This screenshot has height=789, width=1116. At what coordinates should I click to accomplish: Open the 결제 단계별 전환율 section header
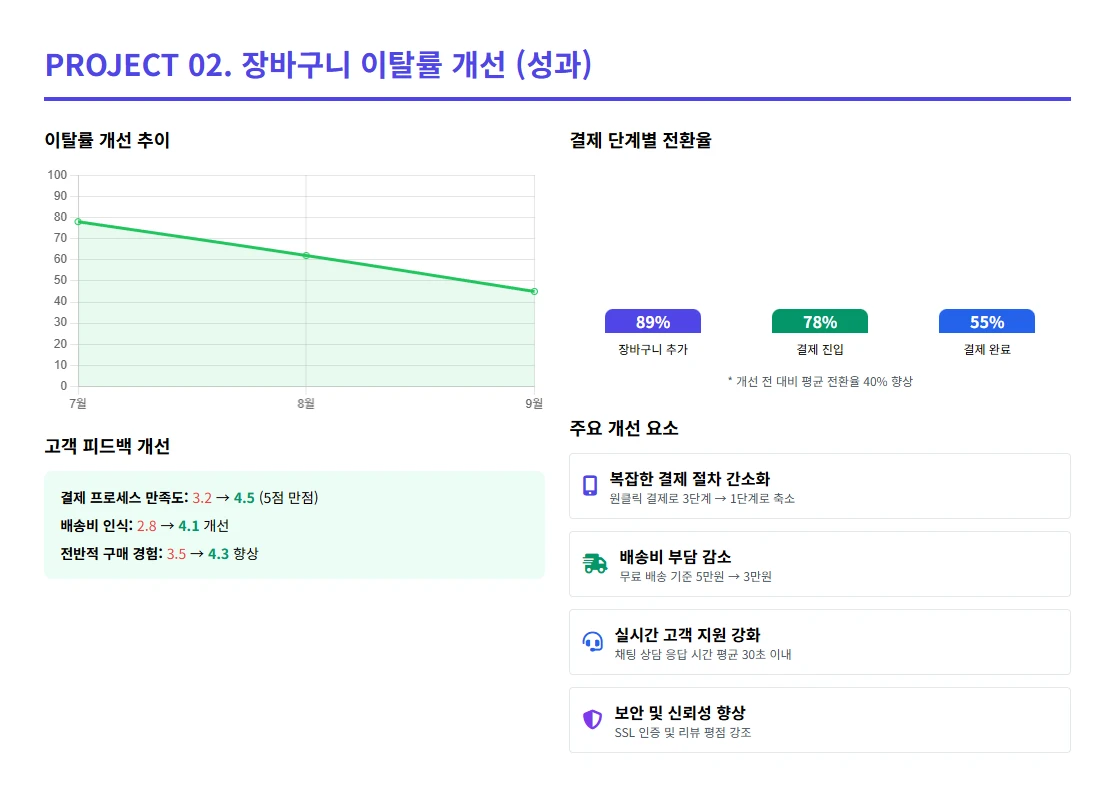(x=644, y=140)
